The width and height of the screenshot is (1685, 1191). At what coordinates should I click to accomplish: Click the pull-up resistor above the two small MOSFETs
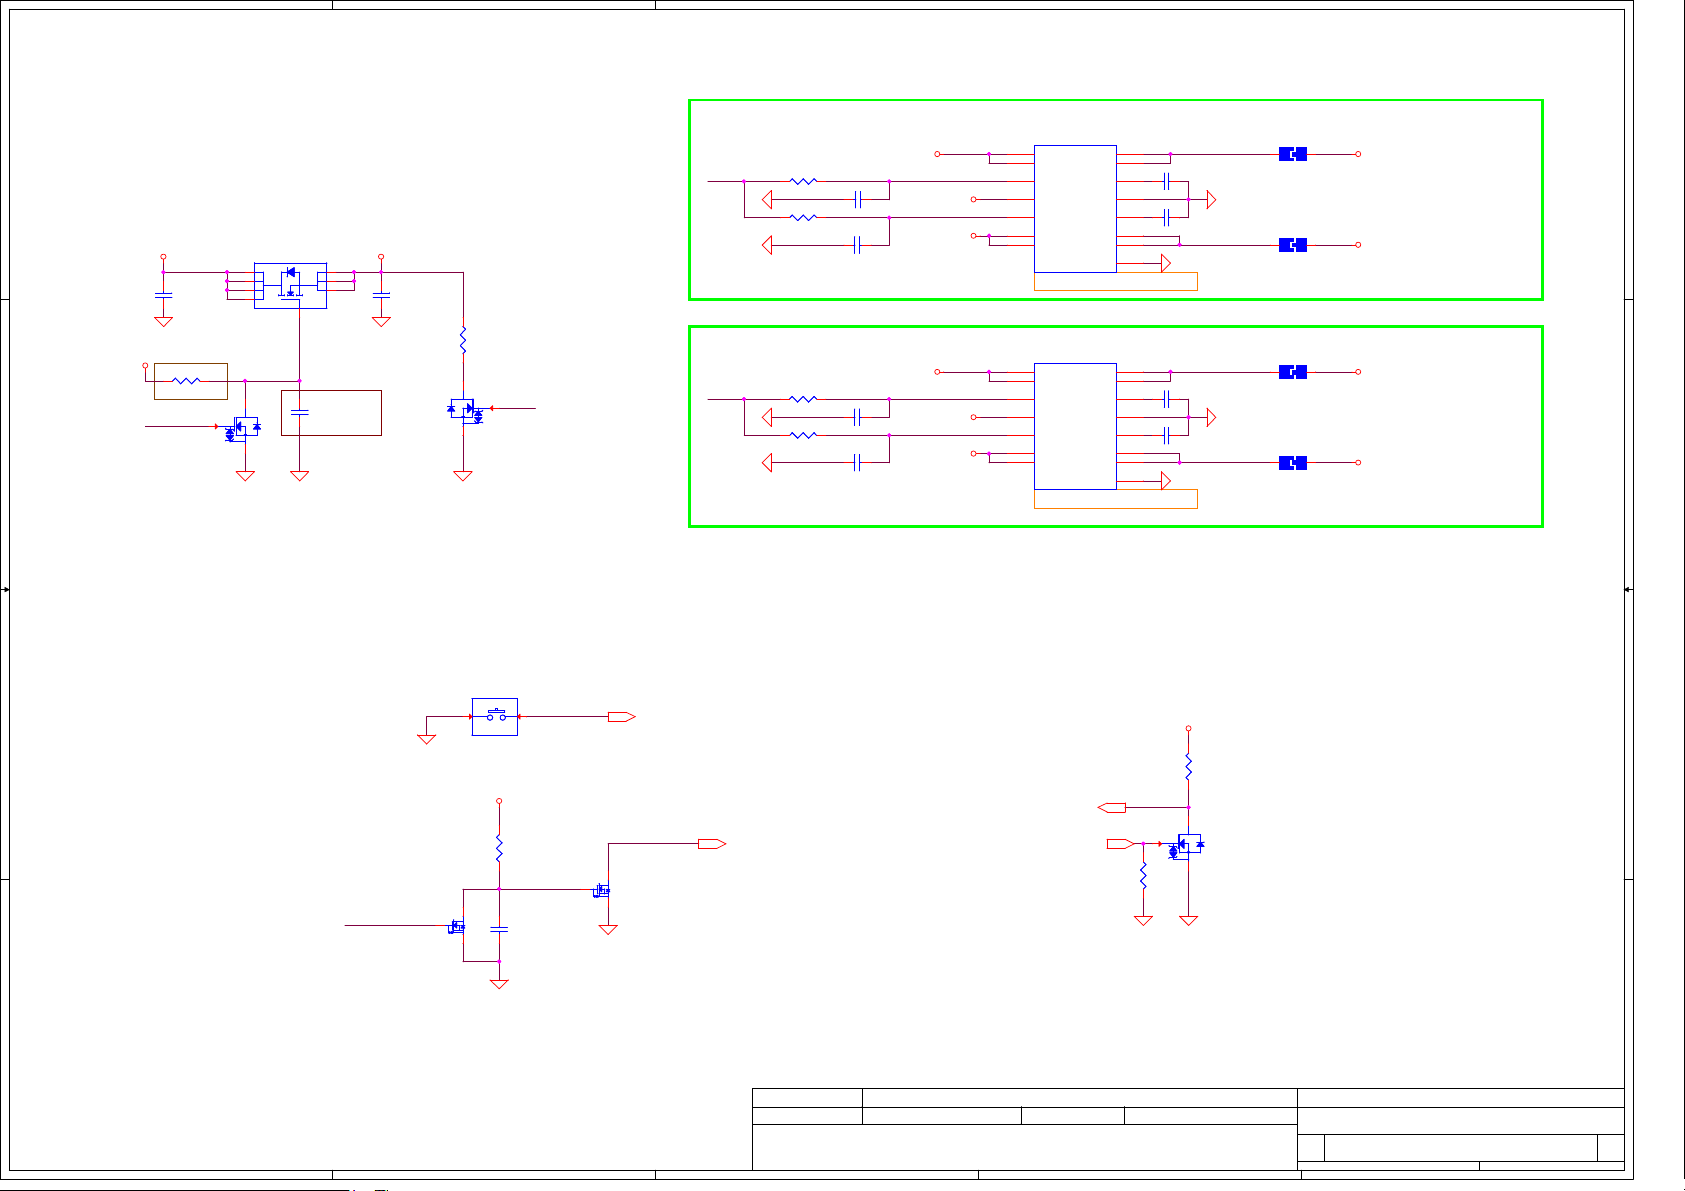point(499,849)
